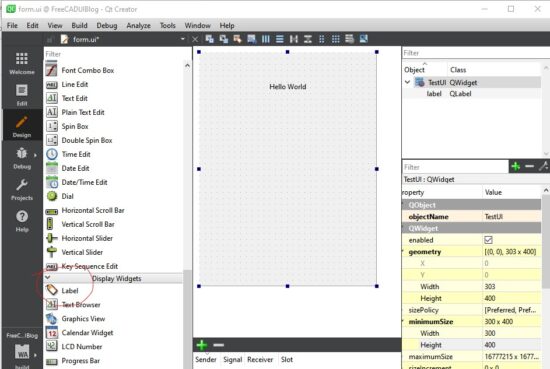Open the Analyze menu
Image resolution: width=550 pixels, height=369 pixels.
point(138,25)
